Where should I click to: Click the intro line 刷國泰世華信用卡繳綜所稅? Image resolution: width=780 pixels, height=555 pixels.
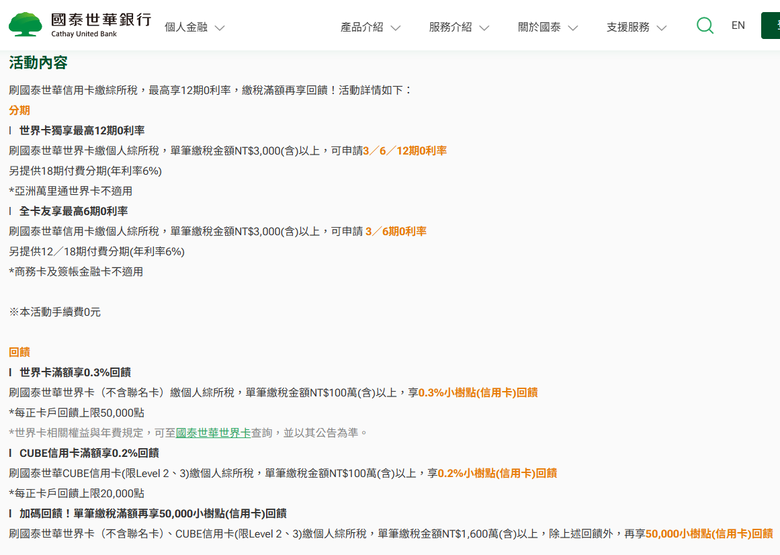(x=210, y=90)
